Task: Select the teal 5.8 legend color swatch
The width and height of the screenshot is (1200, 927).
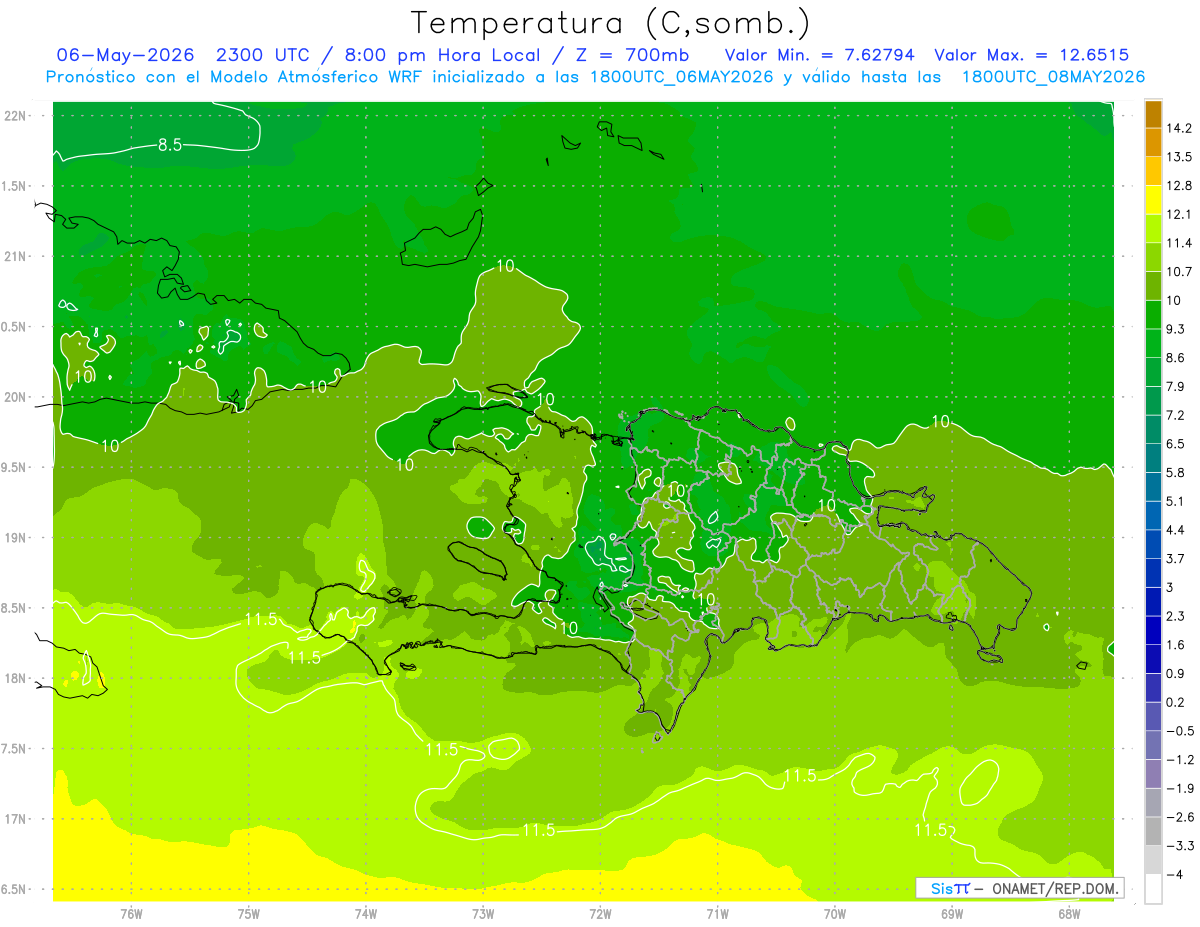Action: click(1153, 486)
